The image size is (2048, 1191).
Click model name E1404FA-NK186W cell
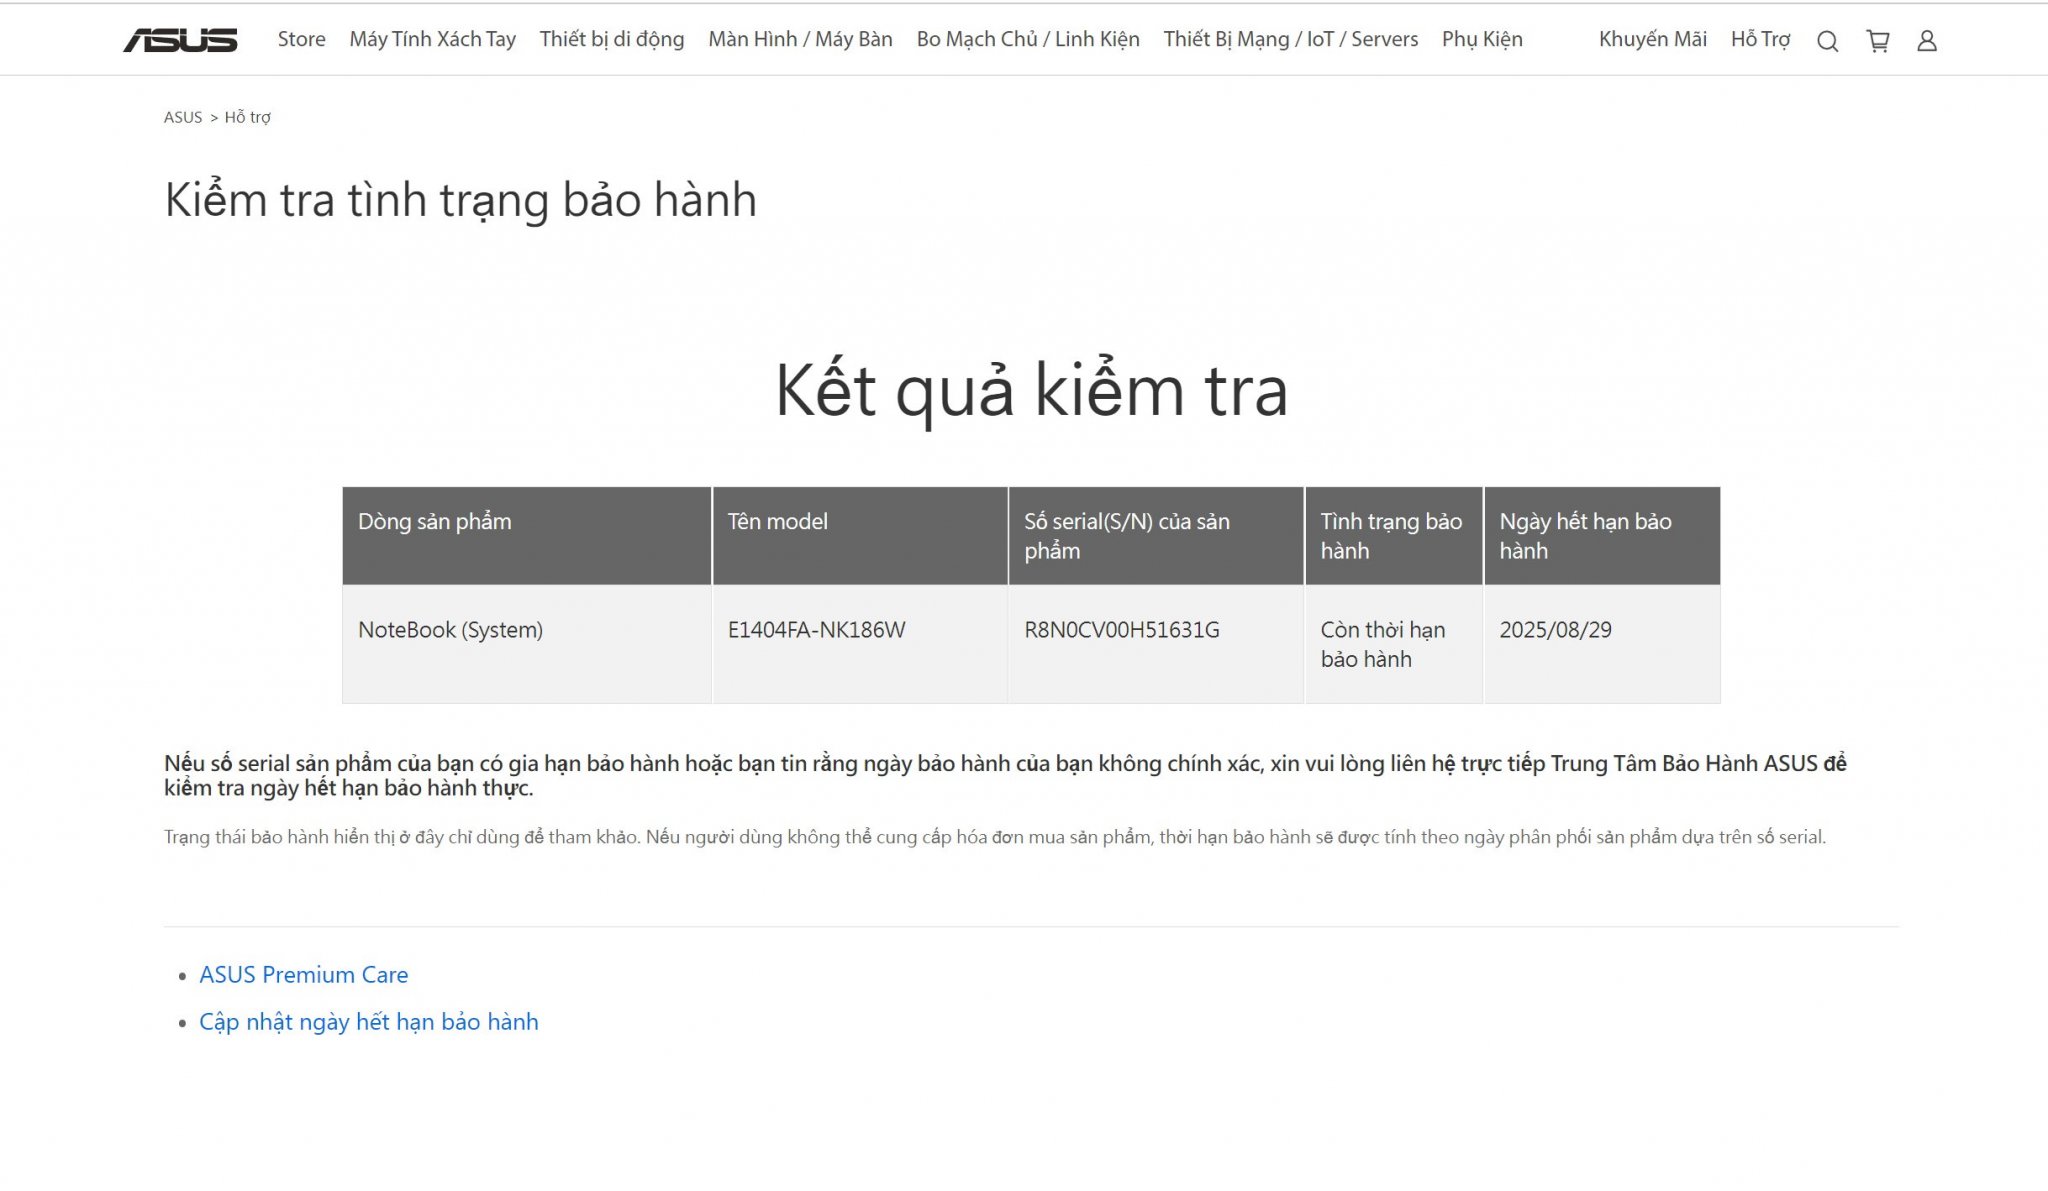pos(816,630)
